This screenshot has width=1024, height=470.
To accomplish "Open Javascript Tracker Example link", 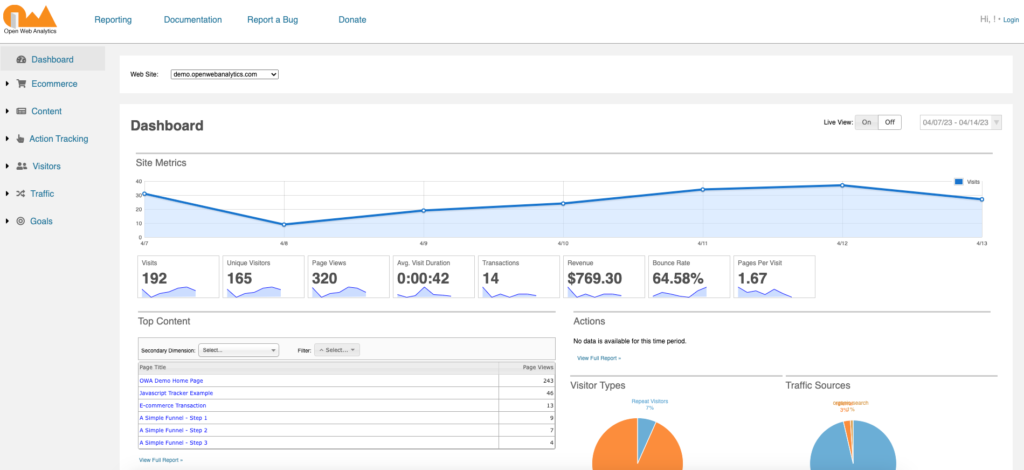I will (176, 393).
